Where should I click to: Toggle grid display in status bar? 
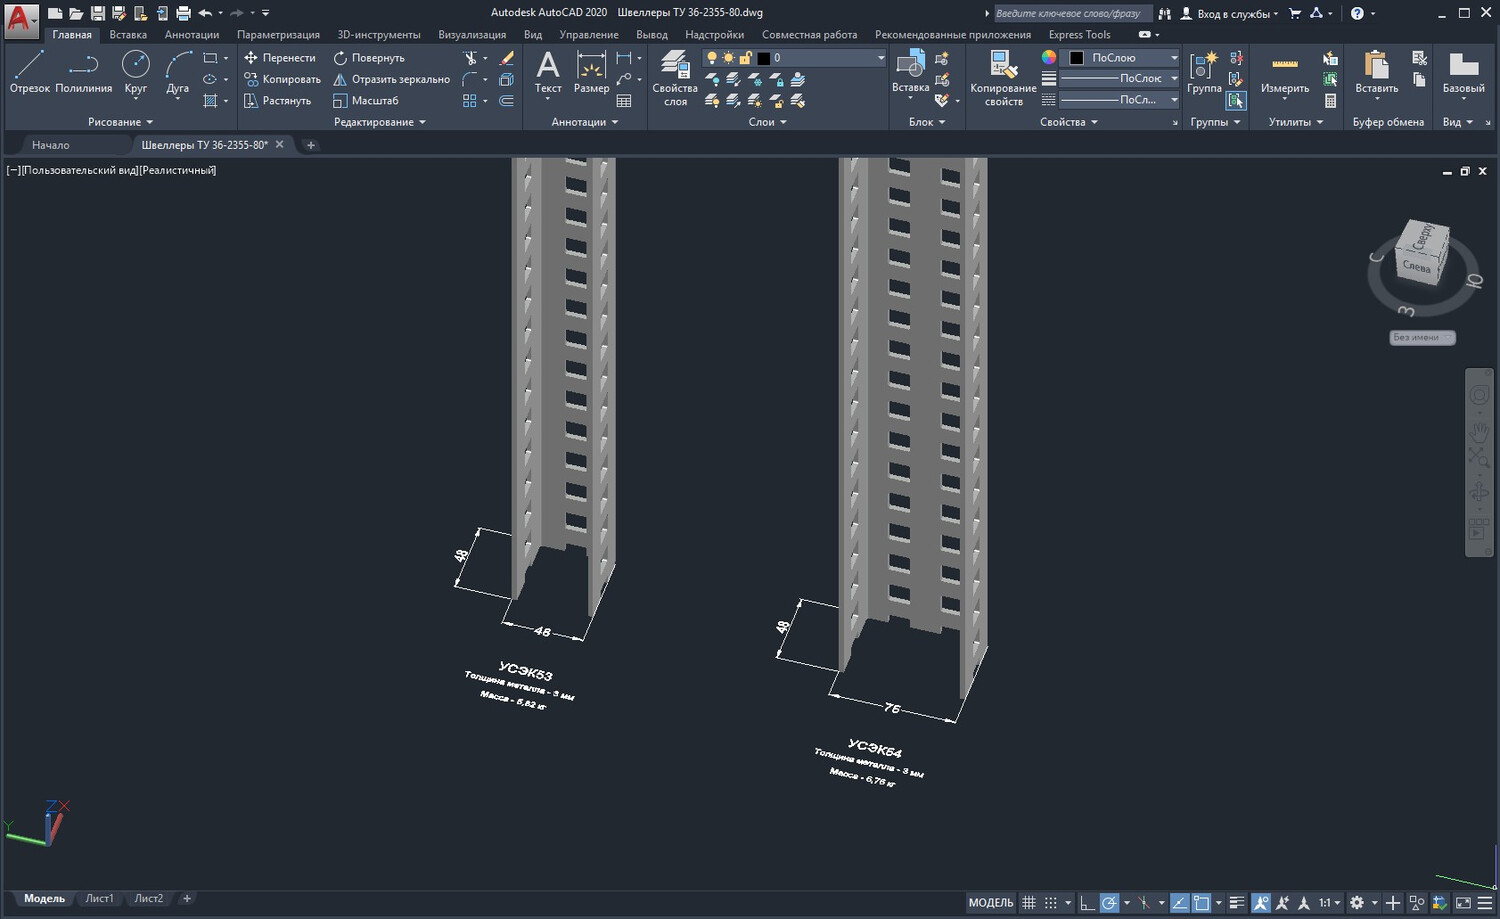pos(1028,903)
